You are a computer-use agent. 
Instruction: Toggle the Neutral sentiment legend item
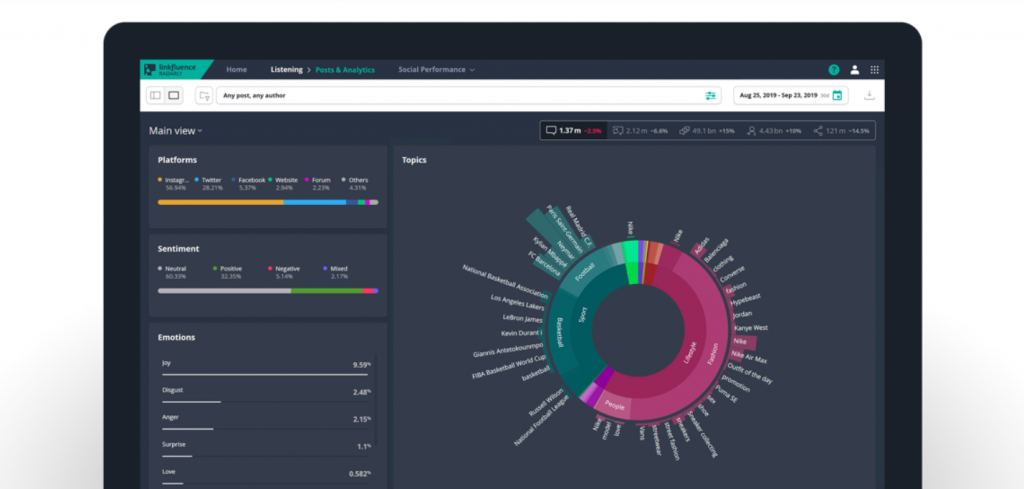pyautogui.click(x=172, y=272)
